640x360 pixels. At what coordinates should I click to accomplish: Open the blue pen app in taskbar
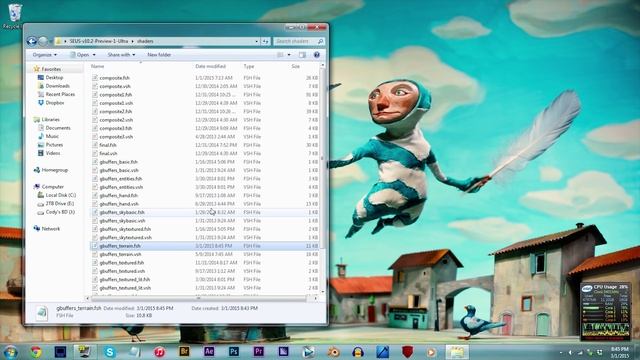(x=382, y=352)
